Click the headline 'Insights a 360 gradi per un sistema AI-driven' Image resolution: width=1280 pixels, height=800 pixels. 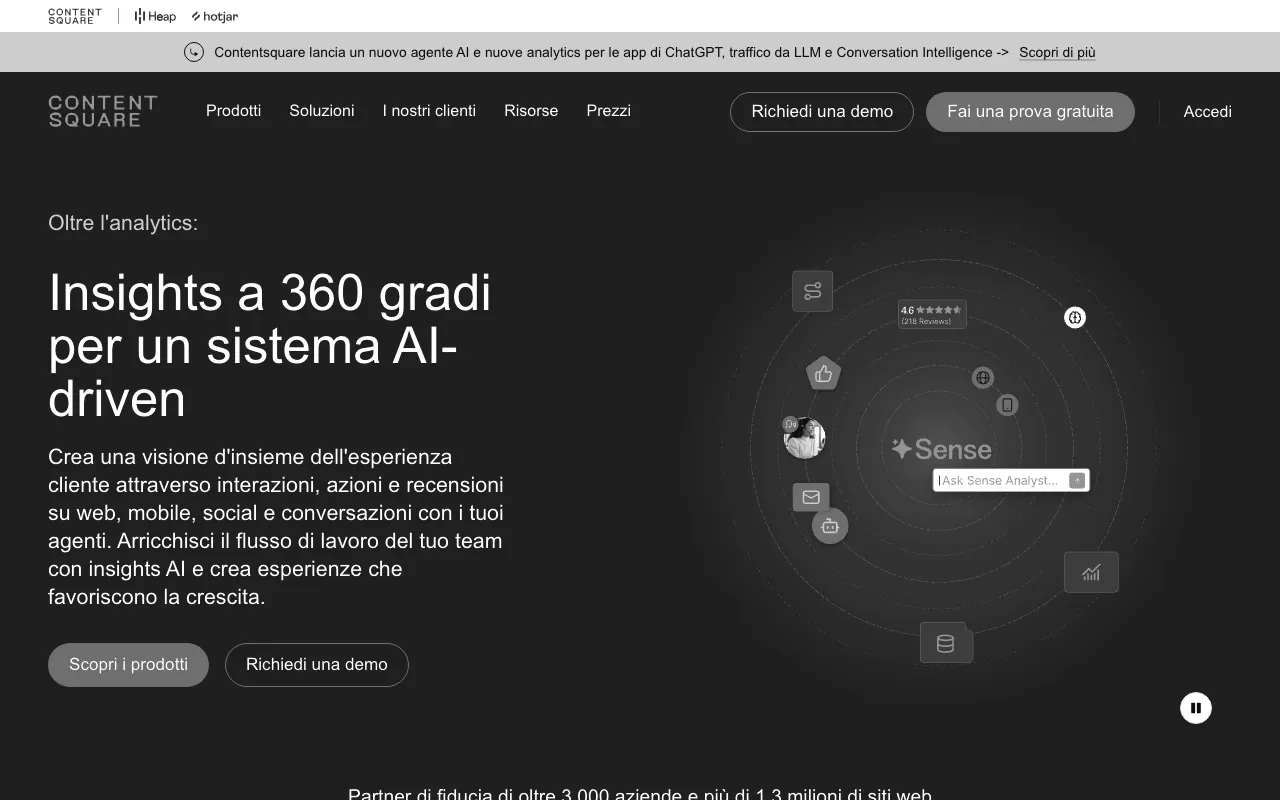(270, 345)
